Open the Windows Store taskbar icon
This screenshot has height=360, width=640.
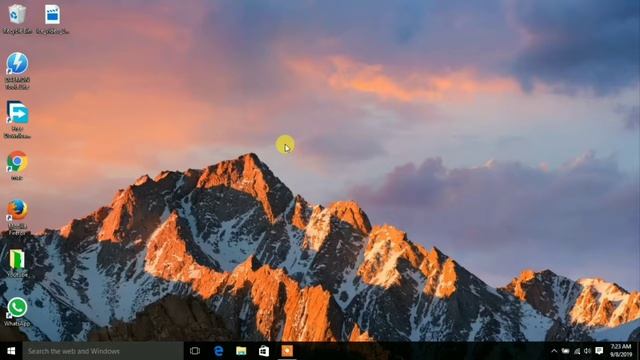pyautogui.click(x=264, y=351)
